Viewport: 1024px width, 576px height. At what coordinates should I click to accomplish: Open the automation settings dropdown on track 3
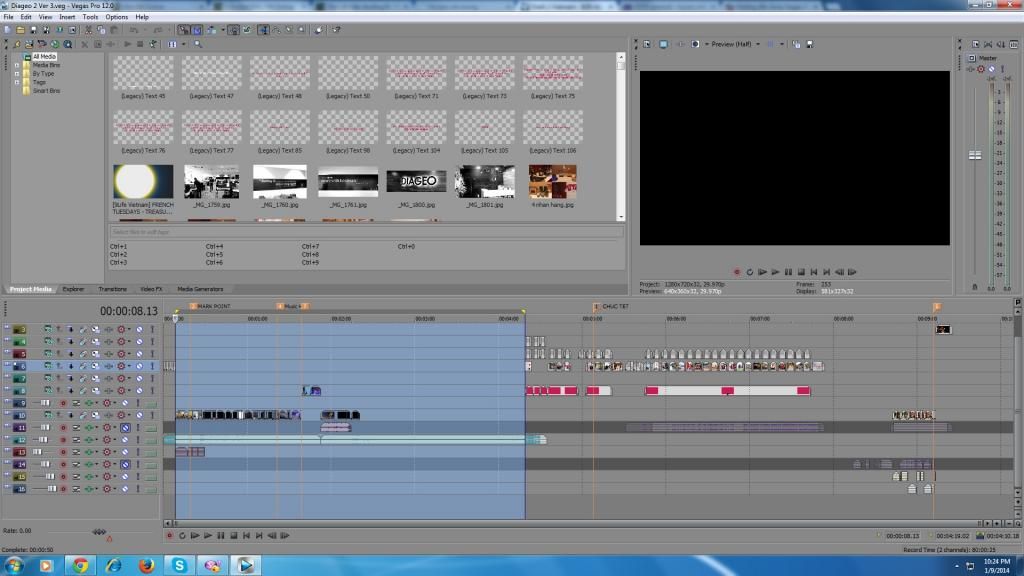pyautogui.click(x=129, y=330)
